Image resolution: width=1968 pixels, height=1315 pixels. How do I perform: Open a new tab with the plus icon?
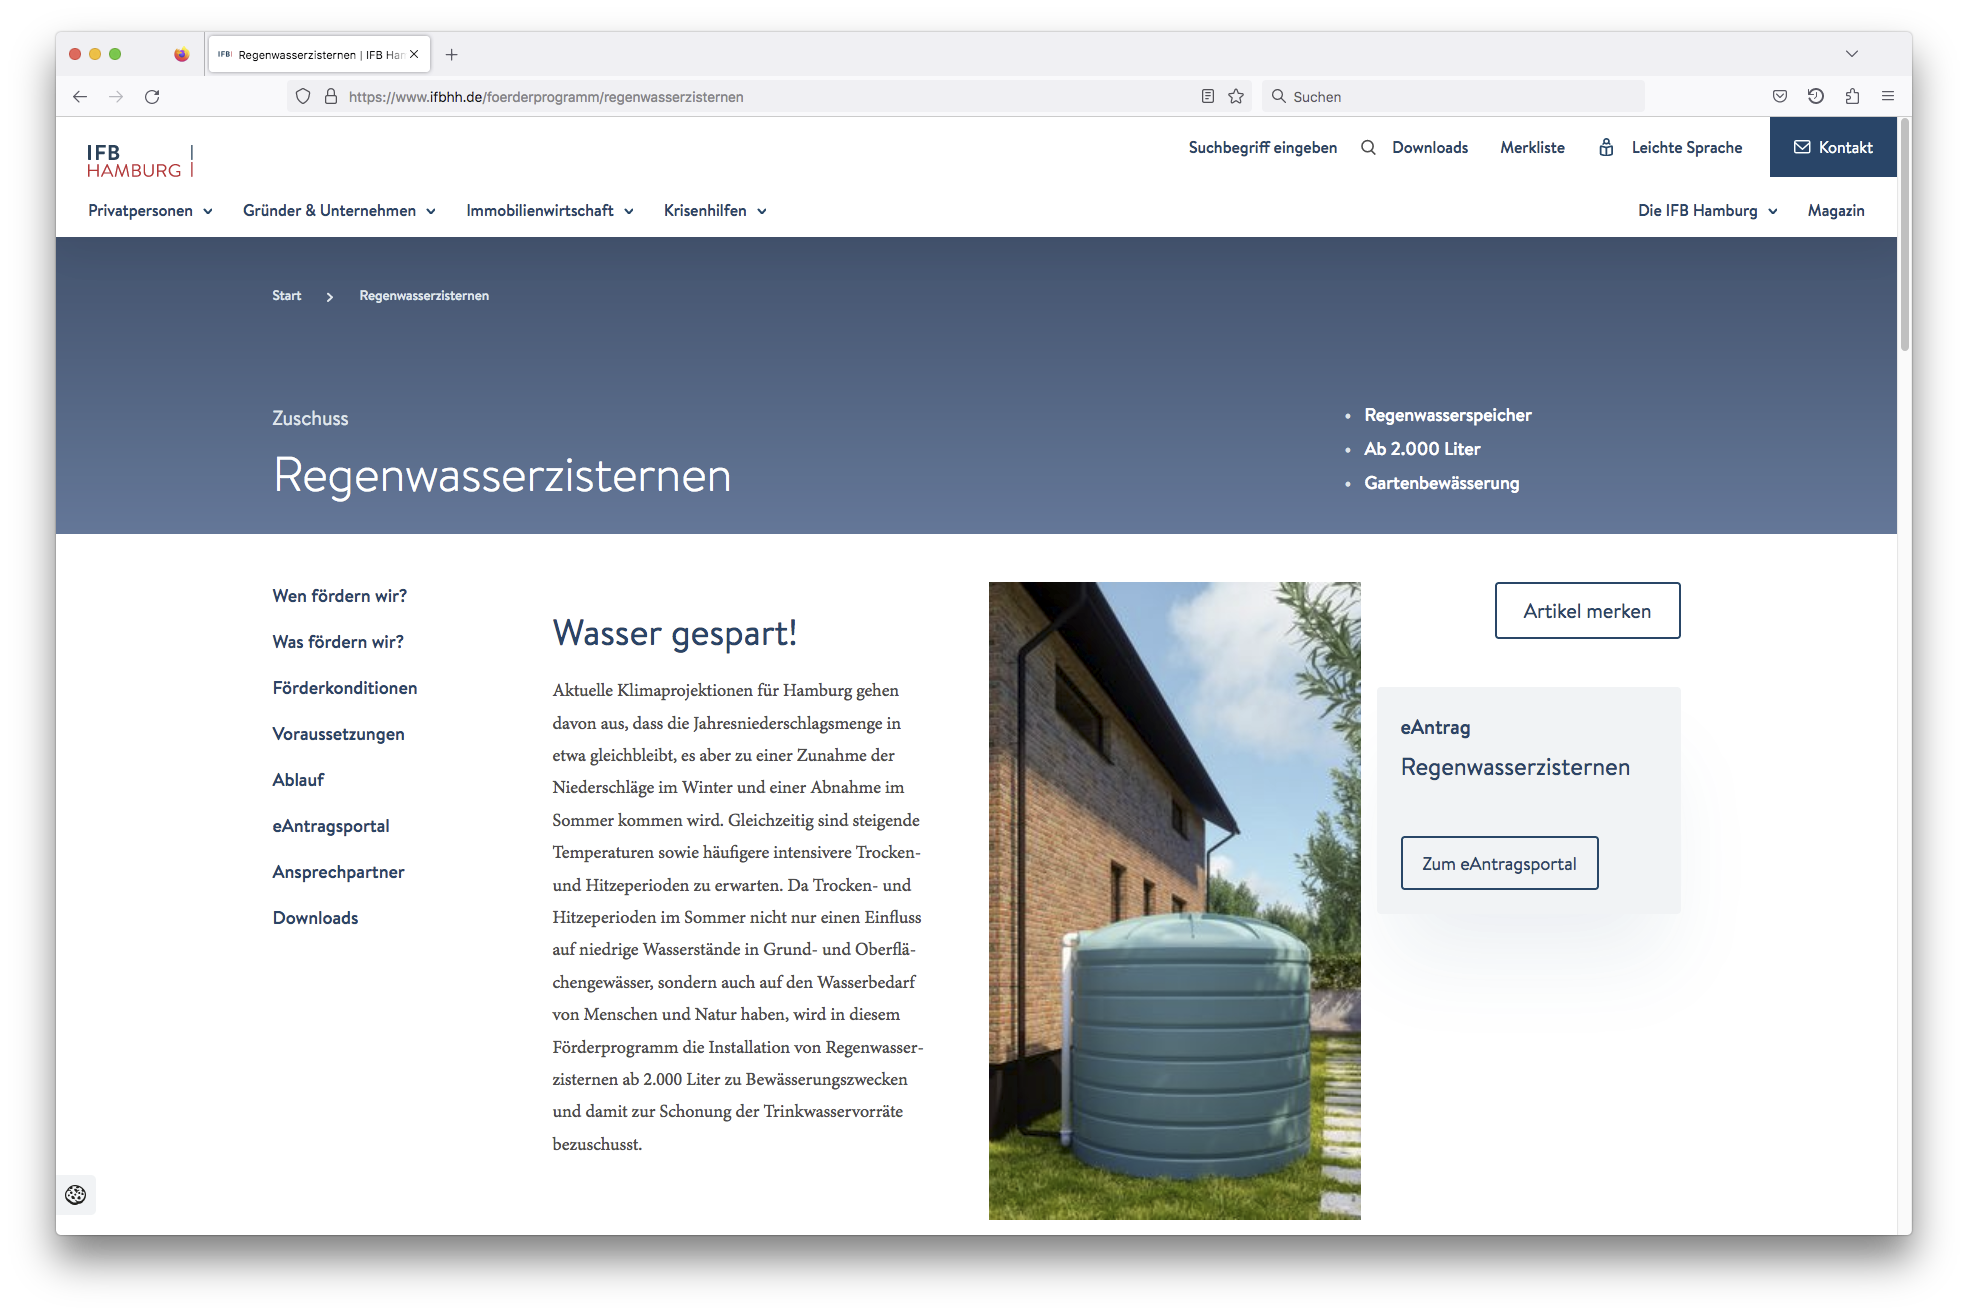[452, 55]
